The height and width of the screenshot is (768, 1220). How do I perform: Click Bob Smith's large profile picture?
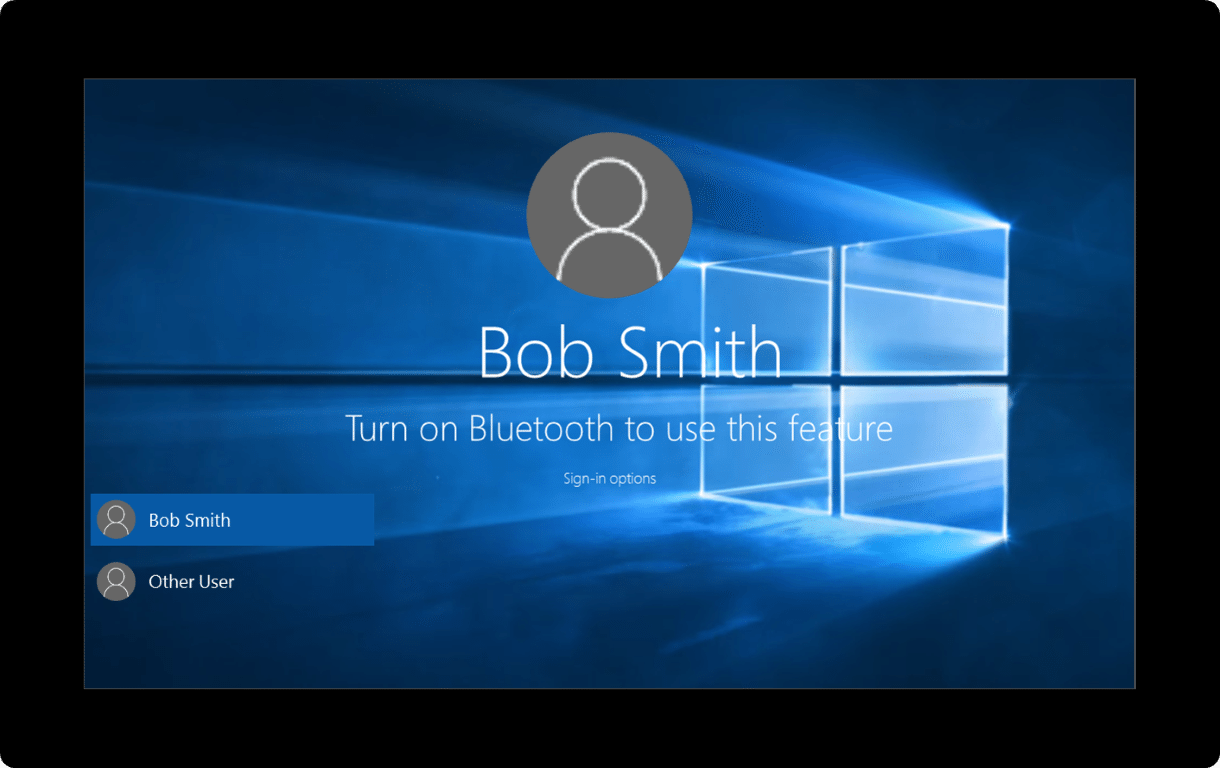[x=609, y=215]
